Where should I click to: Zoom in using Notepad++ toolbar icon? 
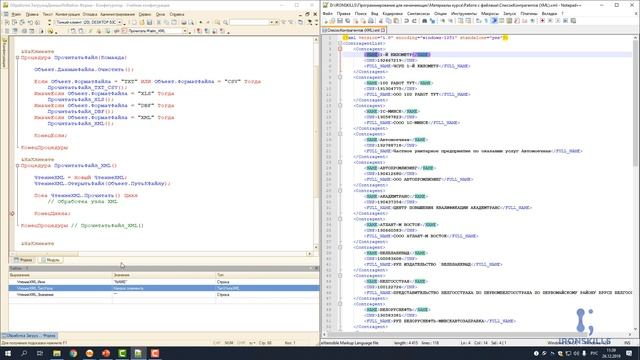(443, 21)
